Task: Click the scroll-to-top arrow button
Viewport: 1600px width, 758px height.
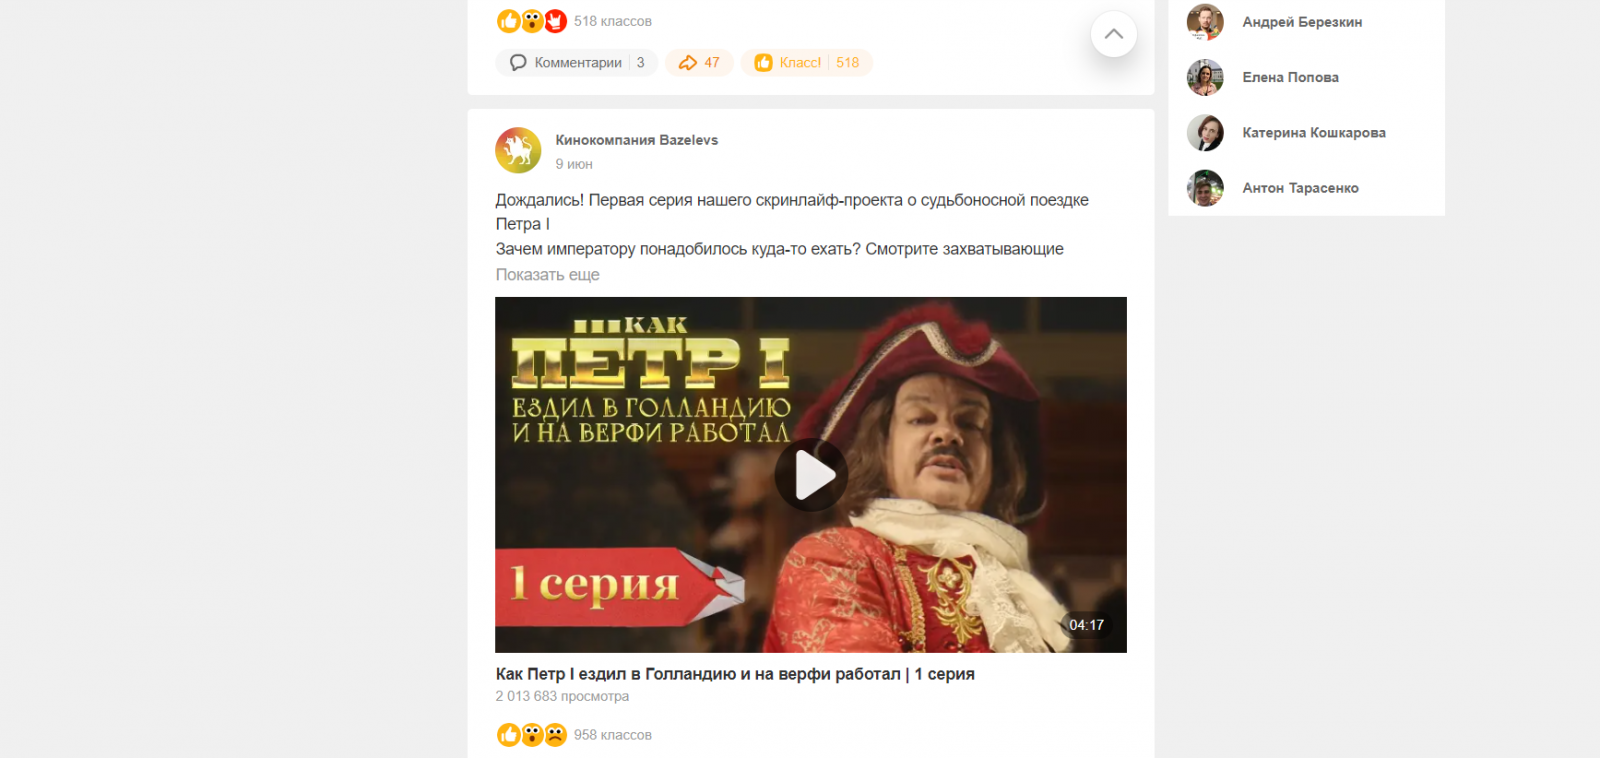Action: coord(1113,34)
